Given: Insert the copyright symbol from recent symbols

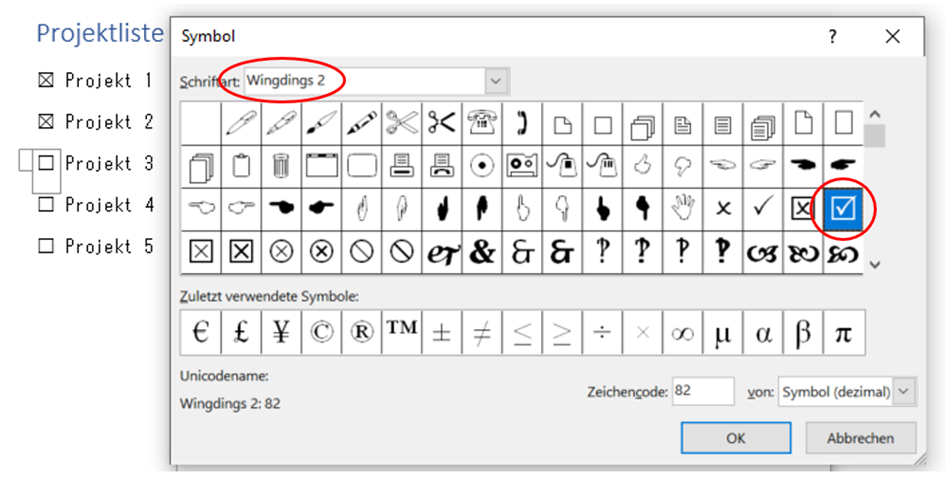Looking at the screenshot, I should click(x=321, y=333).
